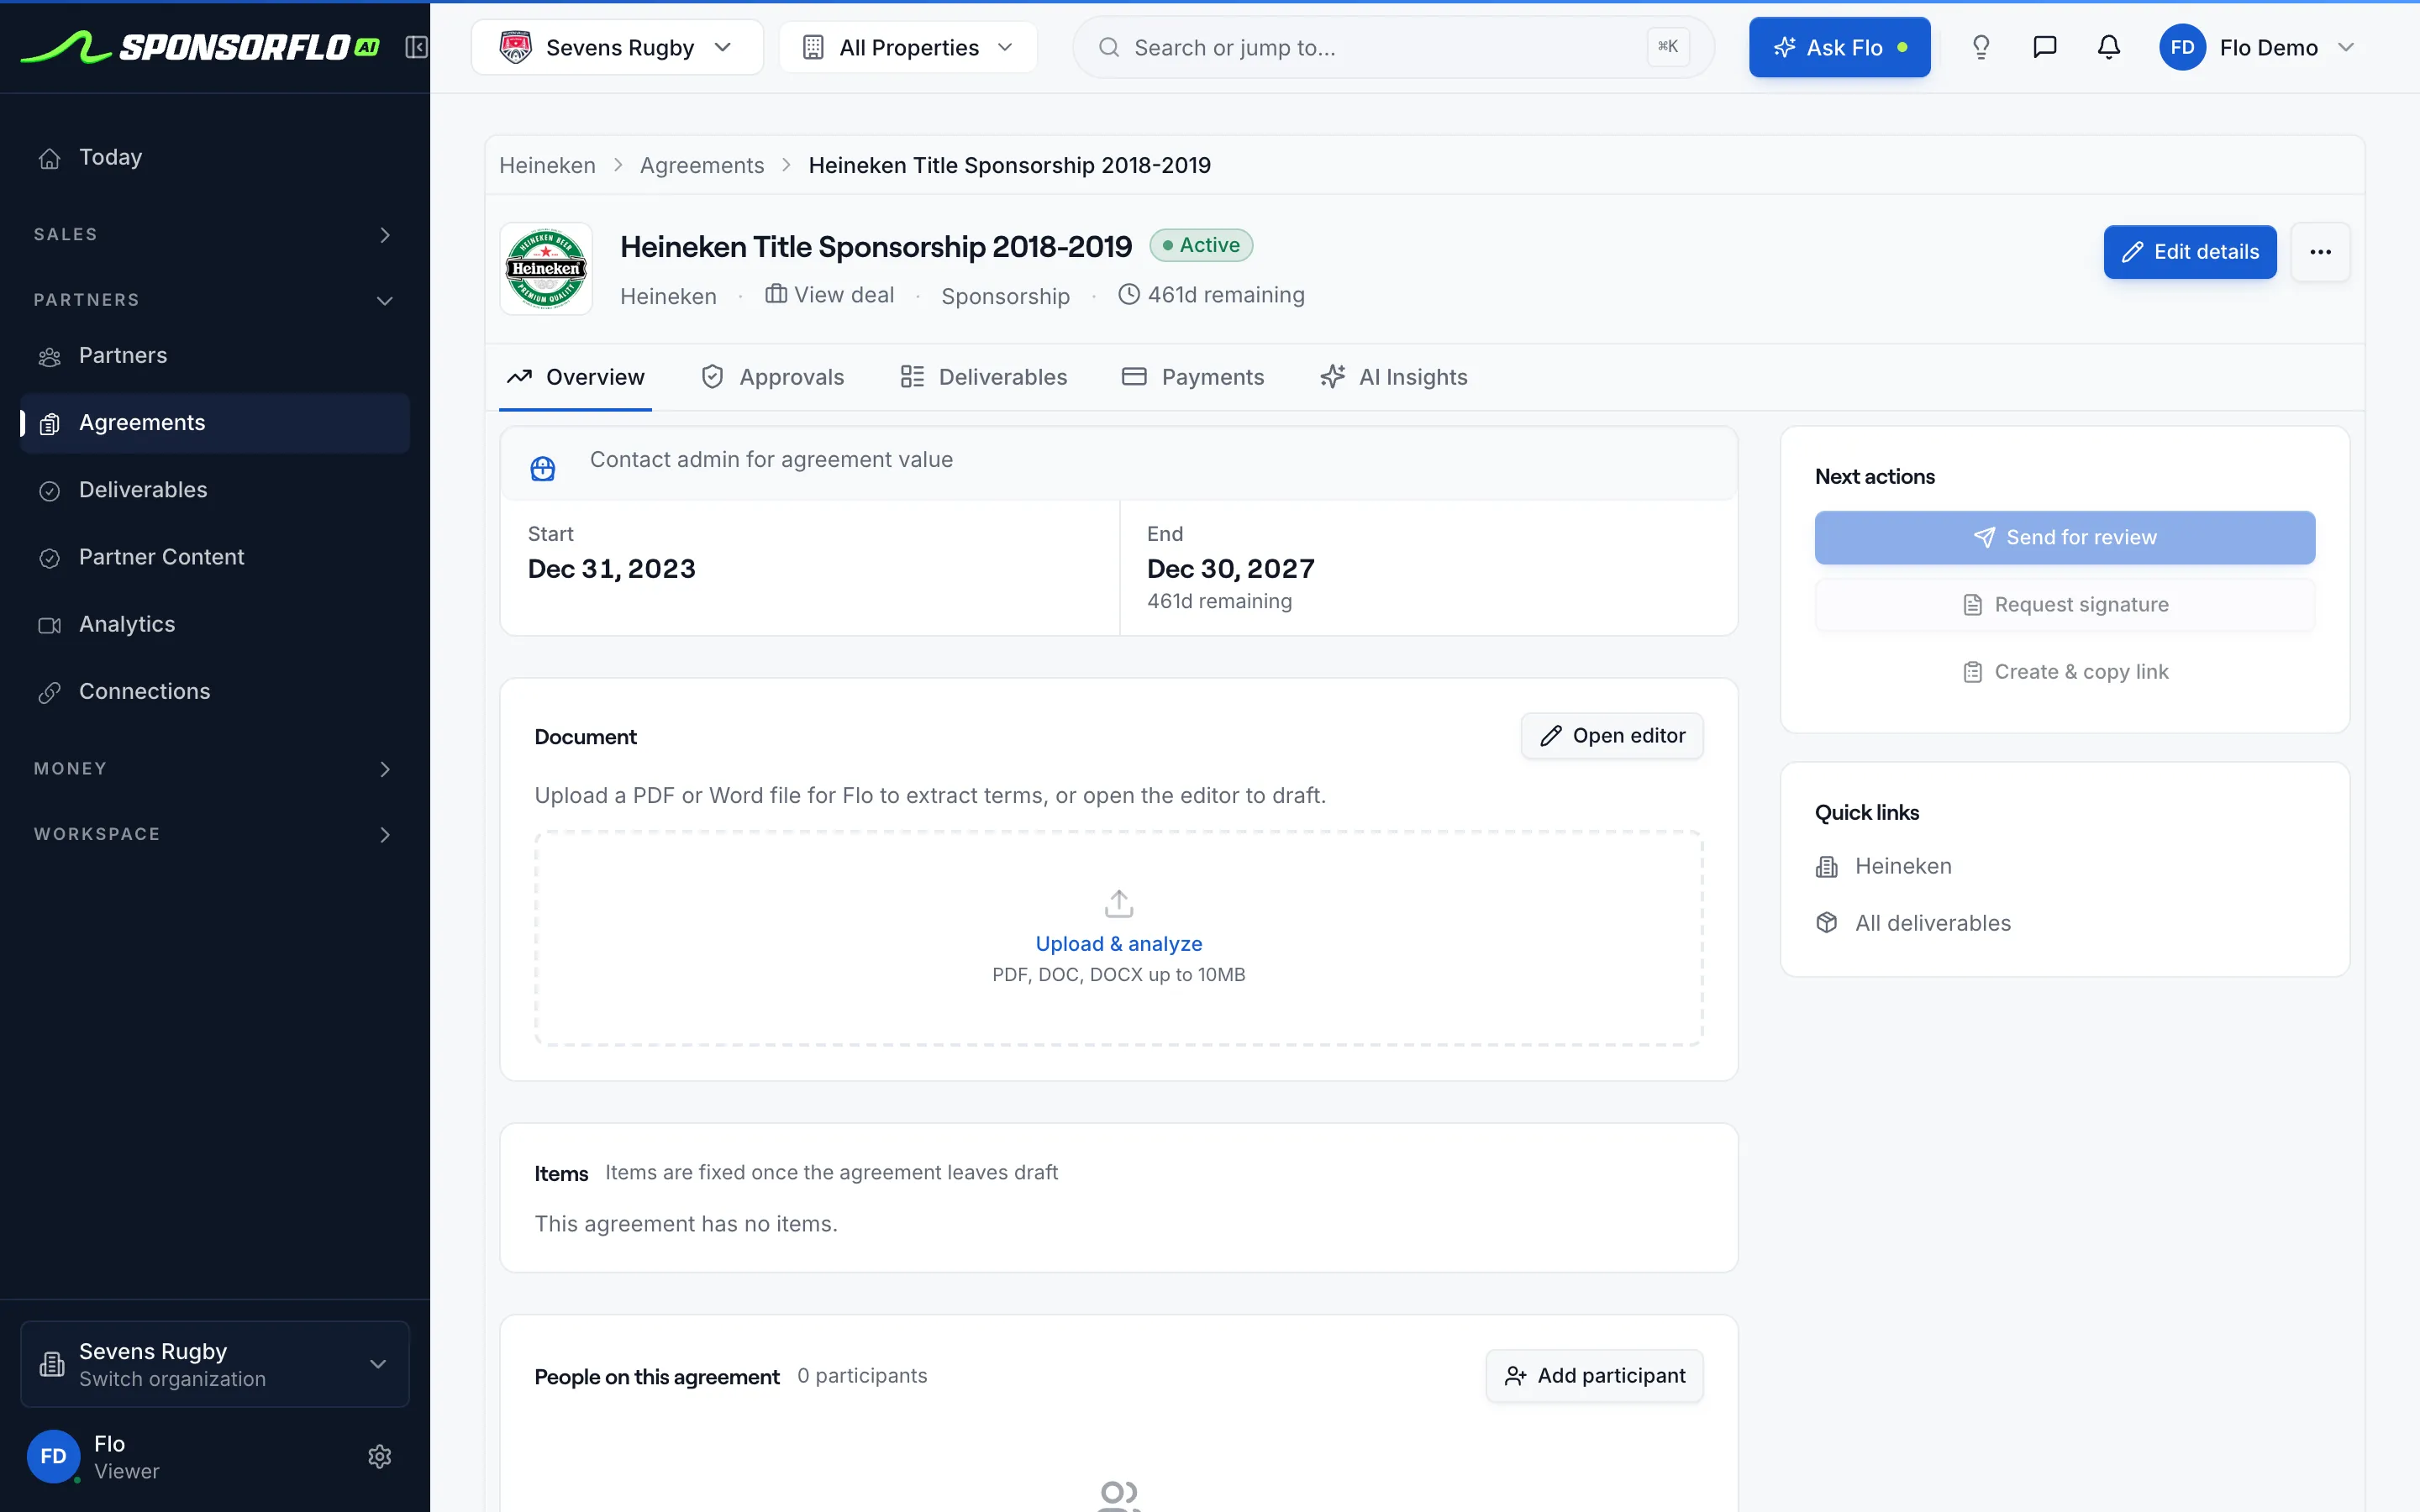Screen dimensions: 2420x1512
Task: Focus the Search or jump to field
Action: [x=1393, y=47]
